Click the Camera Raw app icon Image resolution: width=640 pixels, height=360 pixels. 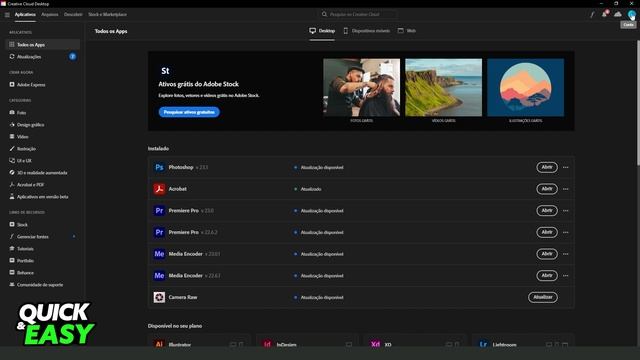pyautogui.click(x=159, y=297)
